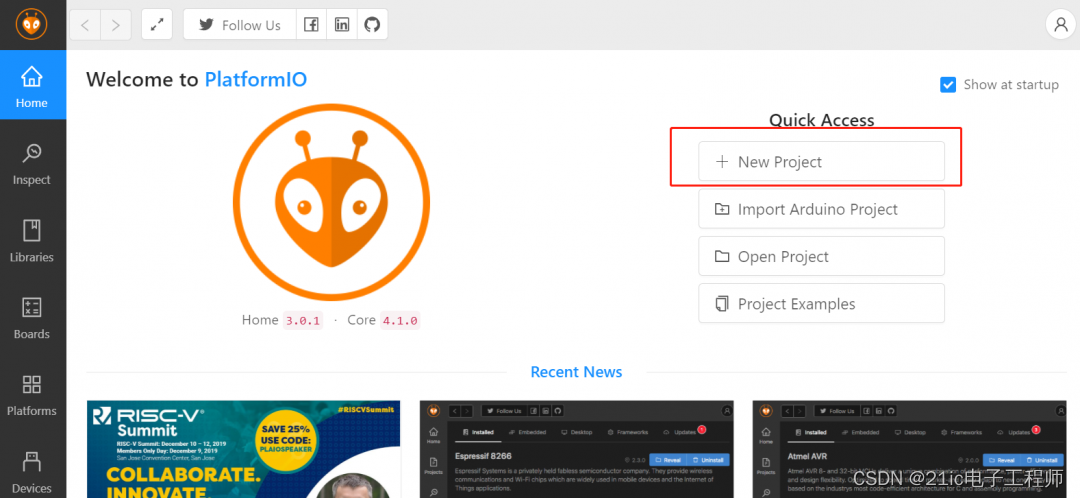Click the Home version 3.0.1 tag
Viewport: 1080px width, 498px height.
(302, 320)
